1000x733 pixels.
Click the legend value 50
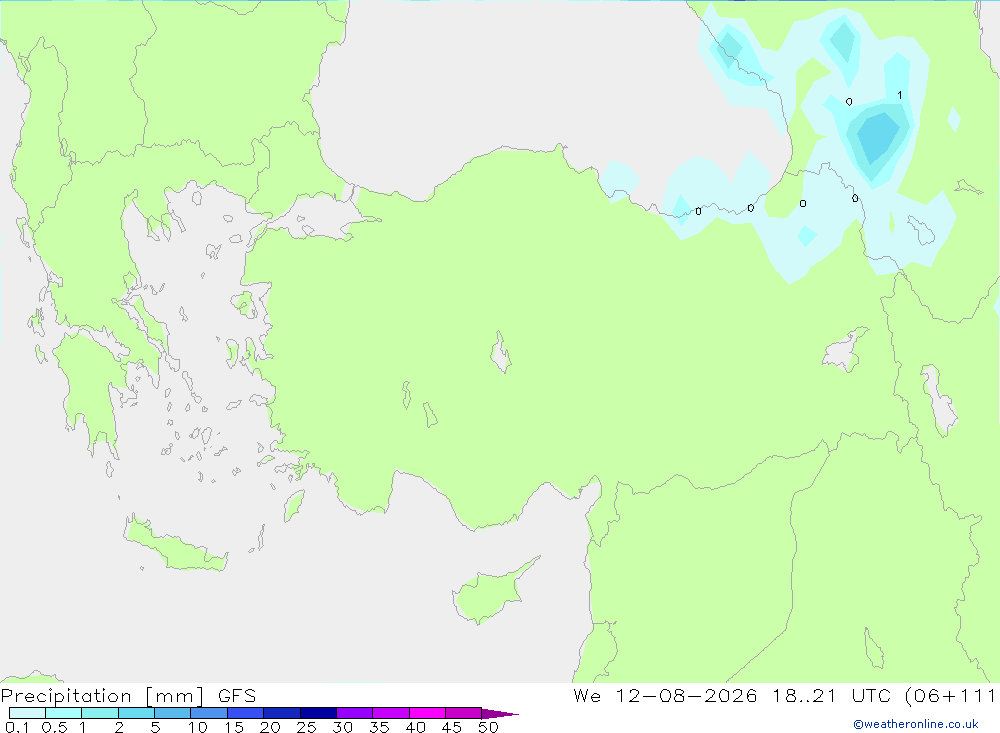coord(488,727)
